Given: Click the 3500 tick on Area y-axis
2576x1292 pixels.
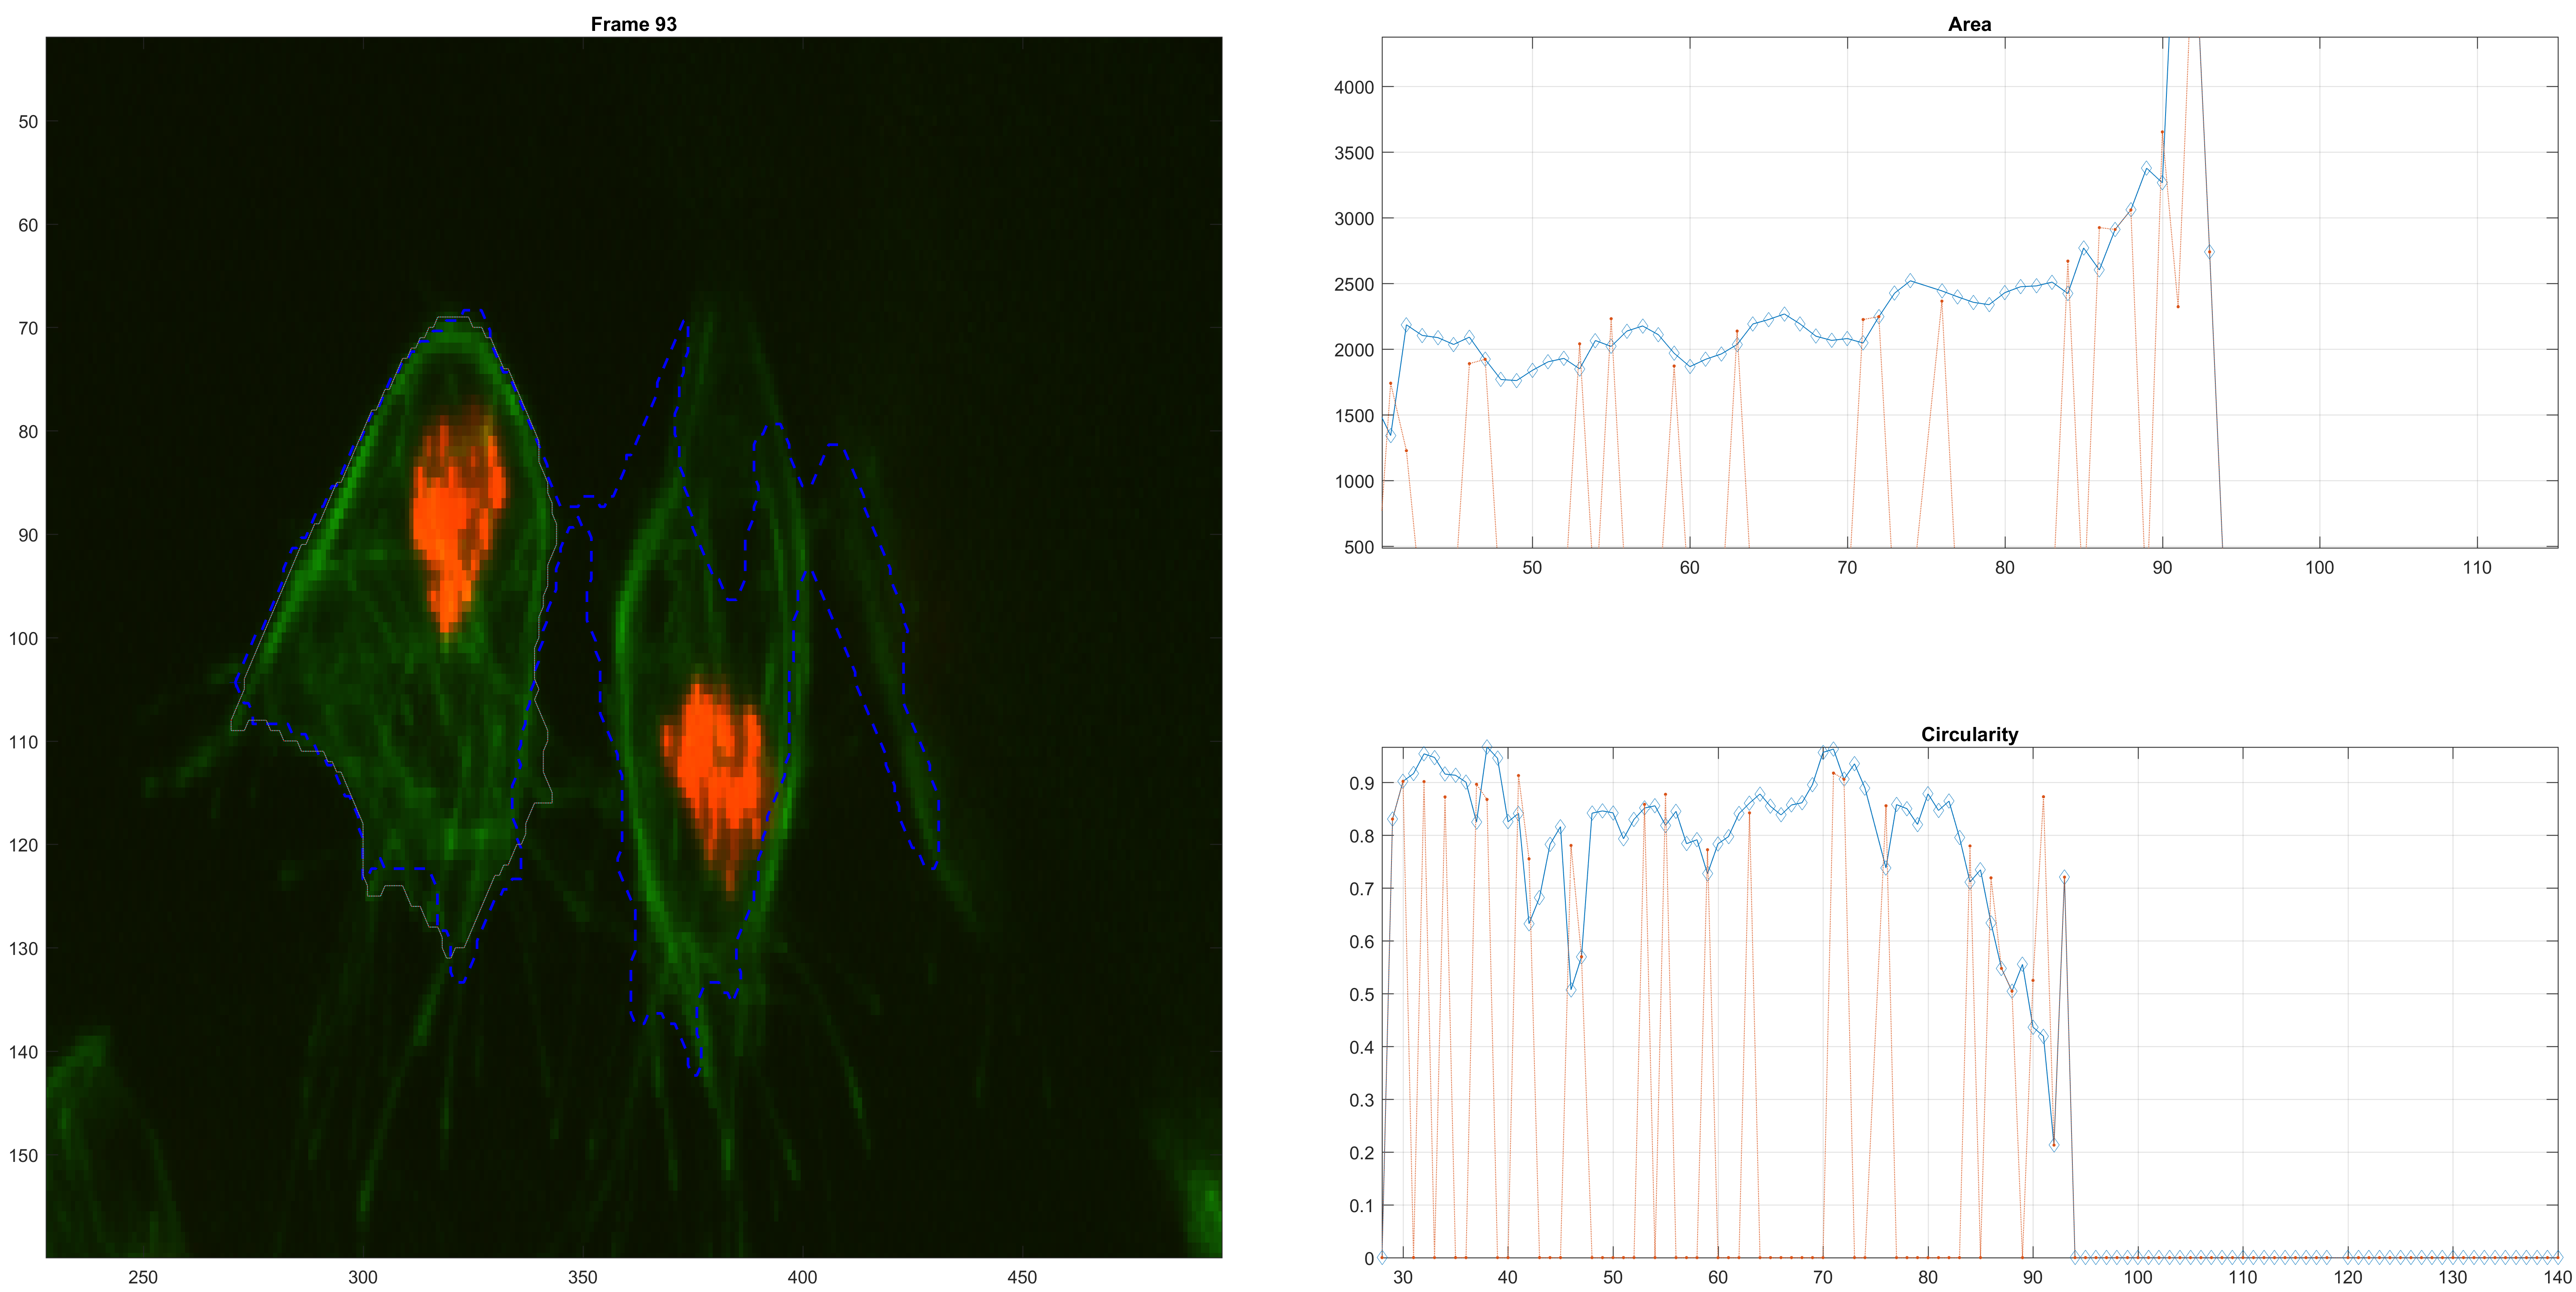Looking at the screenshot, I should click(1354, 153).
